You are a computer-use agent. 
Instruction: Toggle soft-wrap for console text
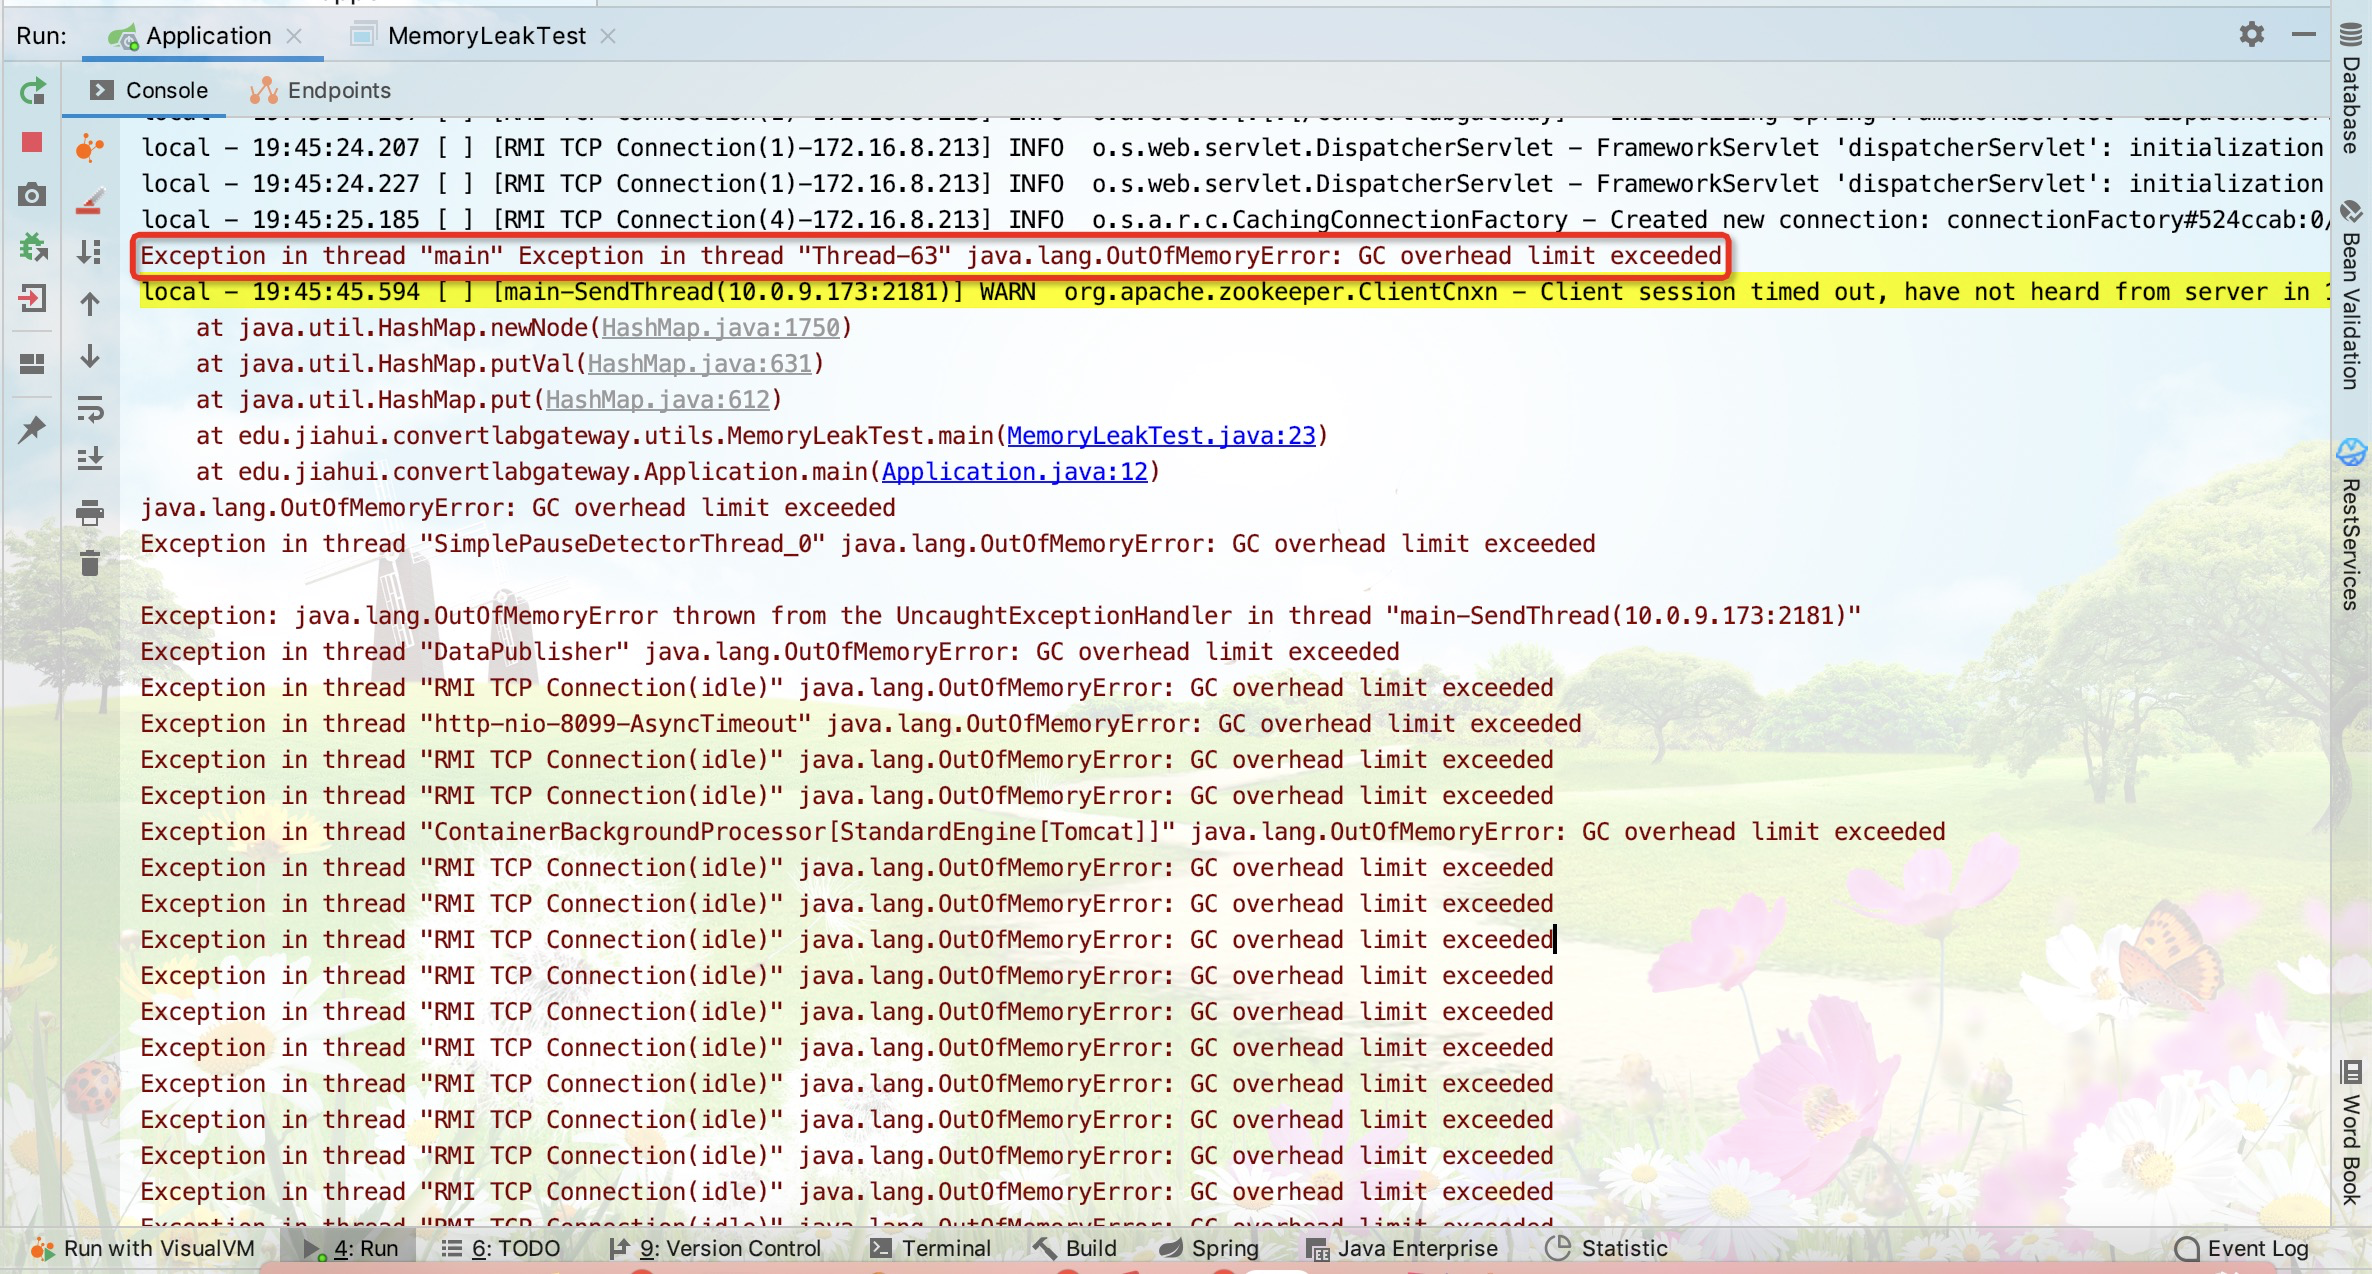90,408
